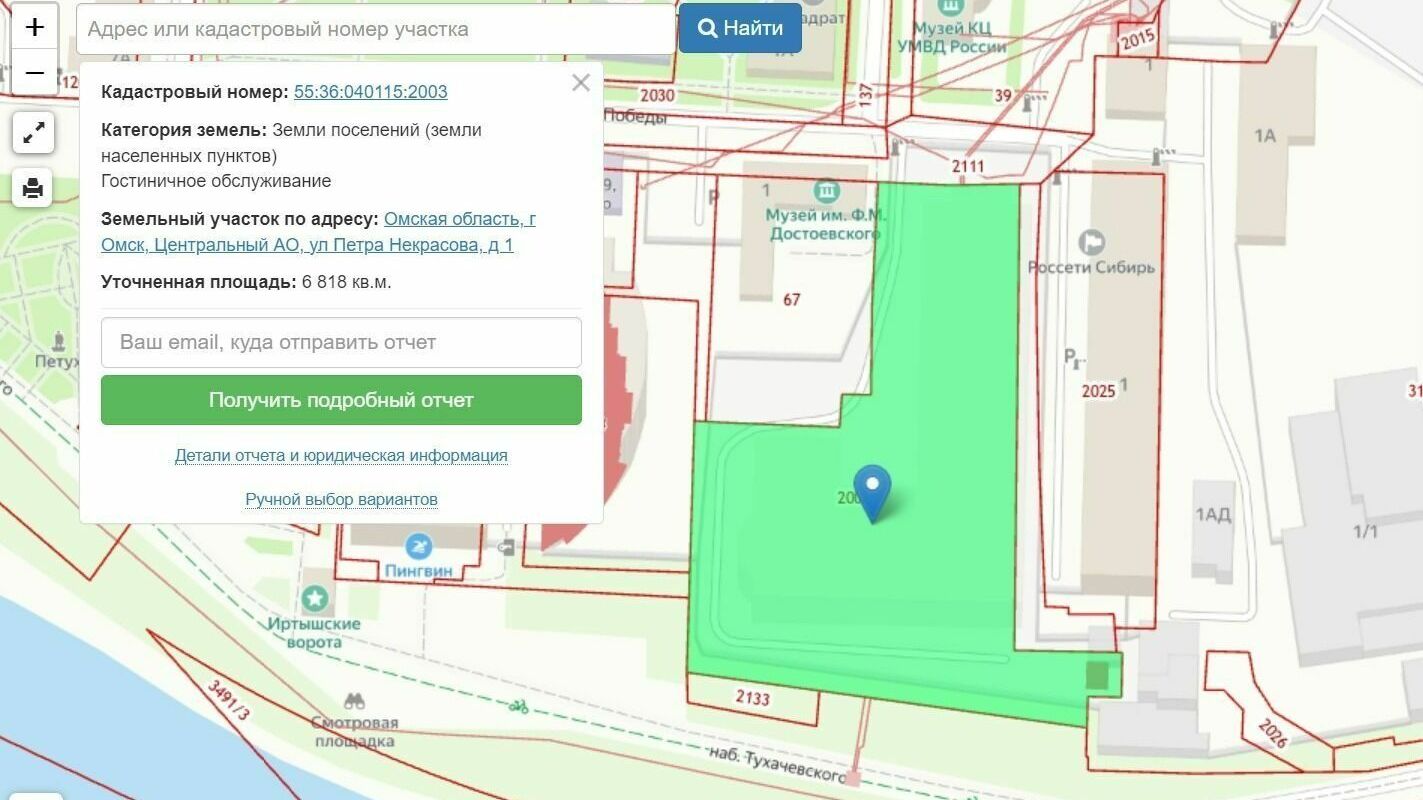The height and width of the screenshot is (800, 1423).
Task: Click the email input for report
Action: click(x=341, y=342)
